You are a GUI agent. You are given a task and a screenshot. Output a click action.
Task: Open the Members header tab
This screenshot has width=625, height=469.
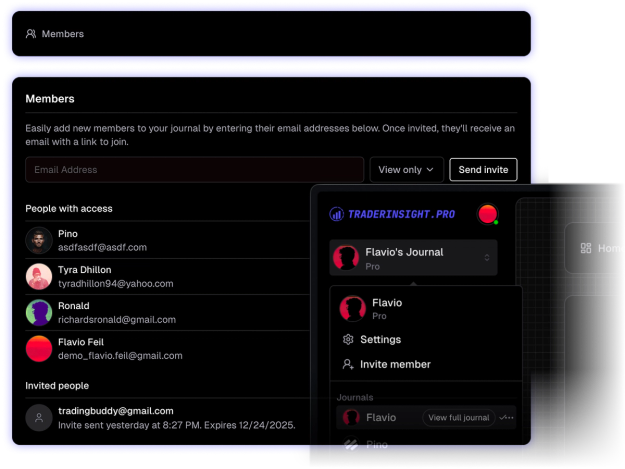(x=55, y=34)
